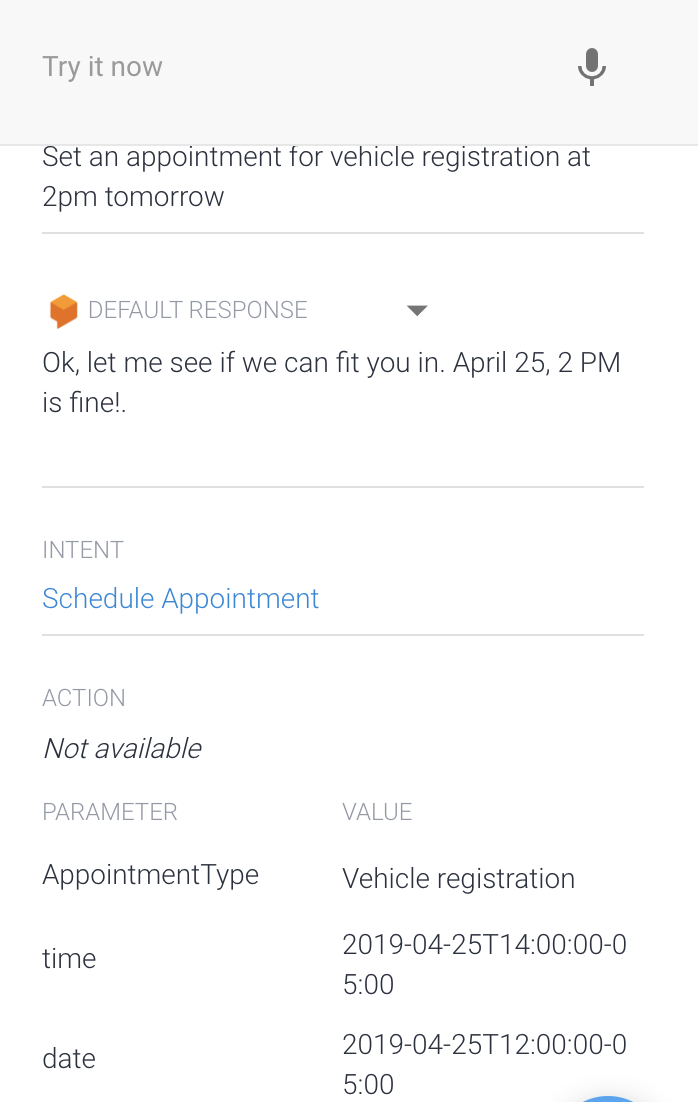This screenshot has height=1102, width=698.
Task: Click the date parameter name
Action: [x=69, y=1058]
